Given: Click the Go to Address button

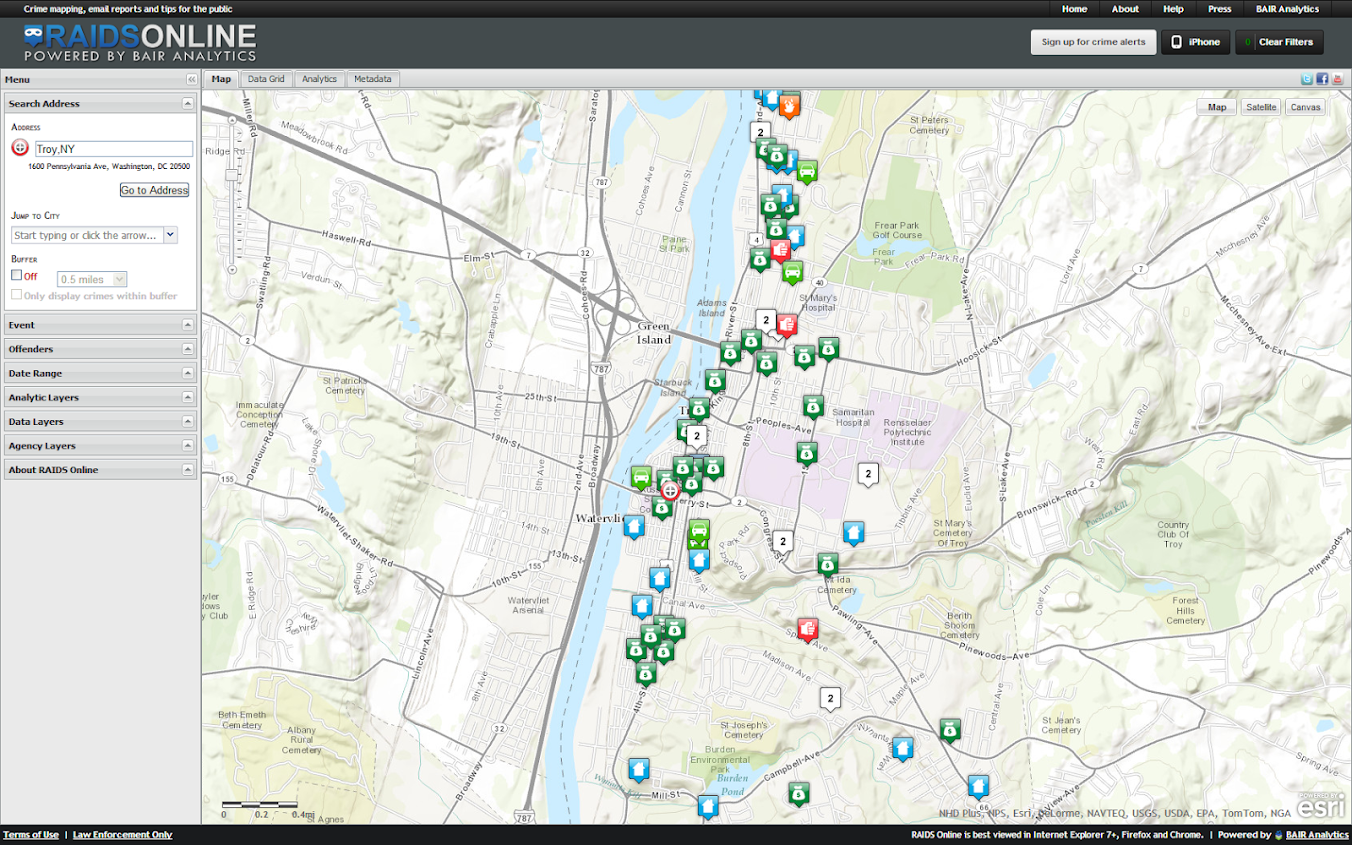Looking at the screenshot, I should [154, 190].
